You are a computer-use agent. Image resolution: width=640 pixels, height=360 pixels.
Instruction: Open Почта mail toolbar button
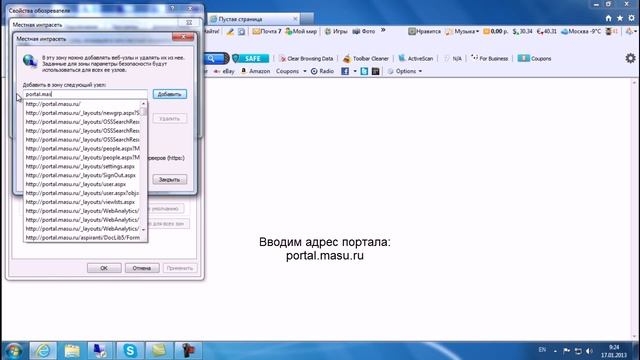pyautogui.click(x=267, y=31)
